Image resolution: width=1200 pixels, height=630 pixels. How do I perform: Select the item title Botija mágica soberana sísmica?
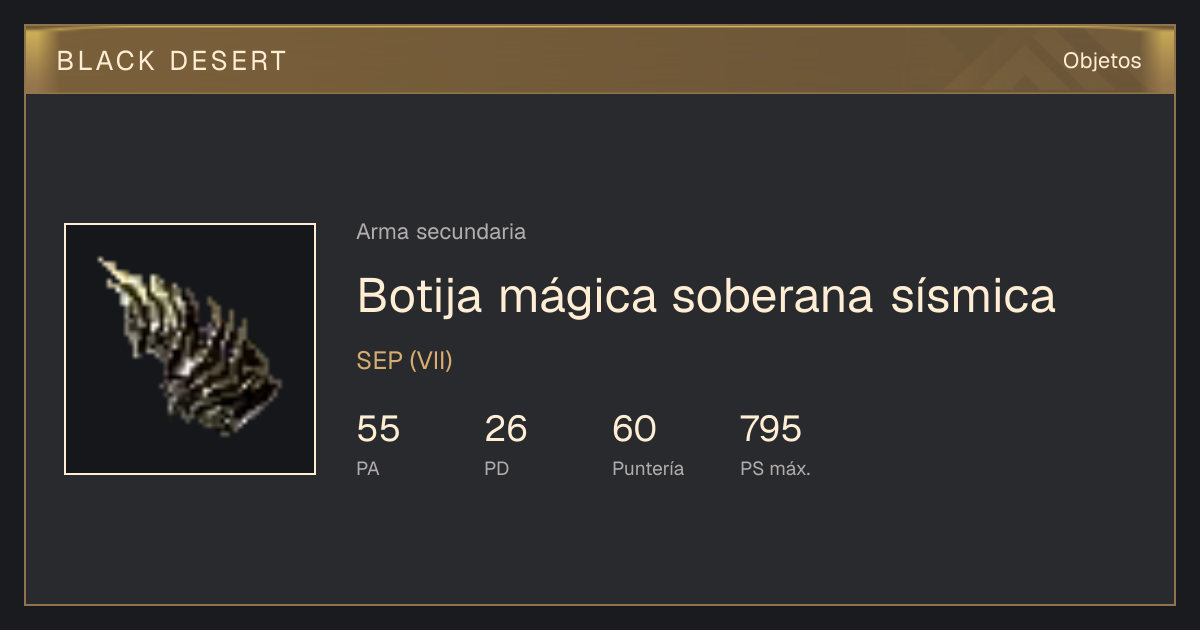click(x=706, y=297)
